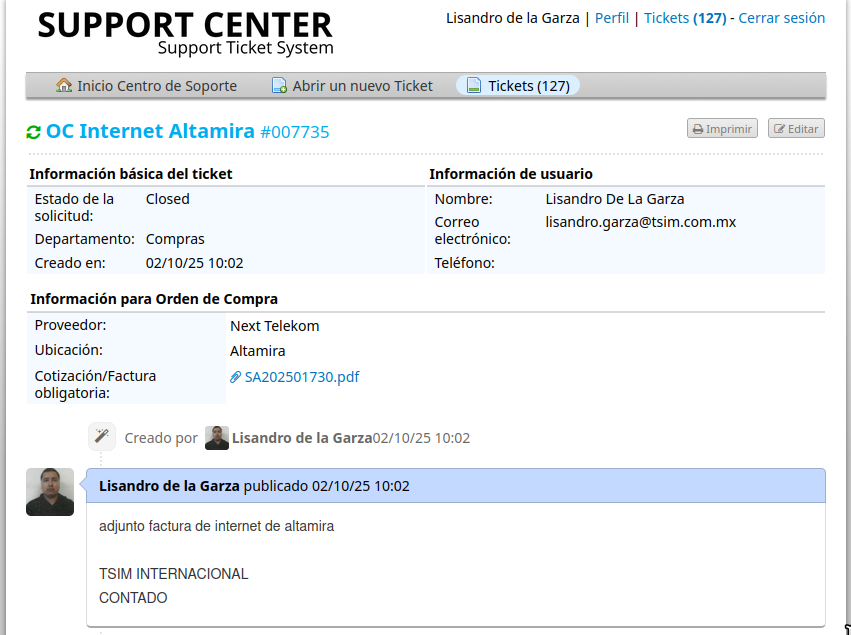Screen dimensions: 851x635
Task: Click the magic wand icon in thread timeline
Action: pos(101,437)
